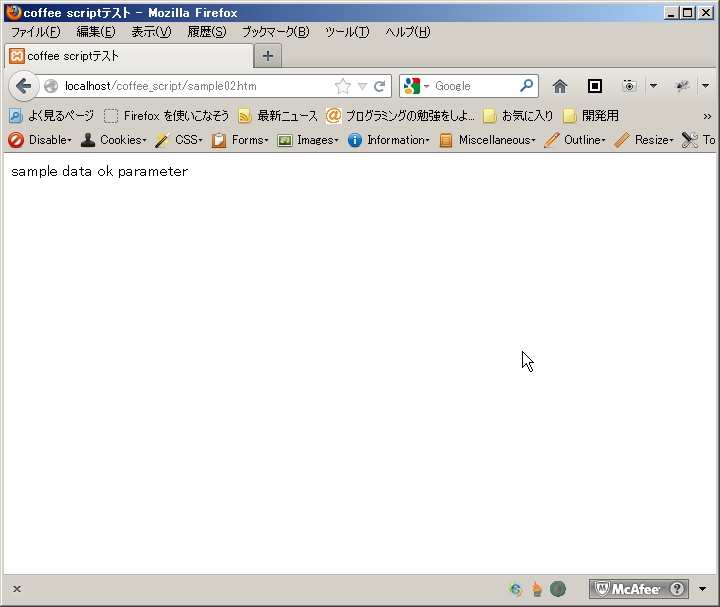Click the cut-off Tools wrench icon
The height and width of the screenshot is (607, 720).
[690, 140]
